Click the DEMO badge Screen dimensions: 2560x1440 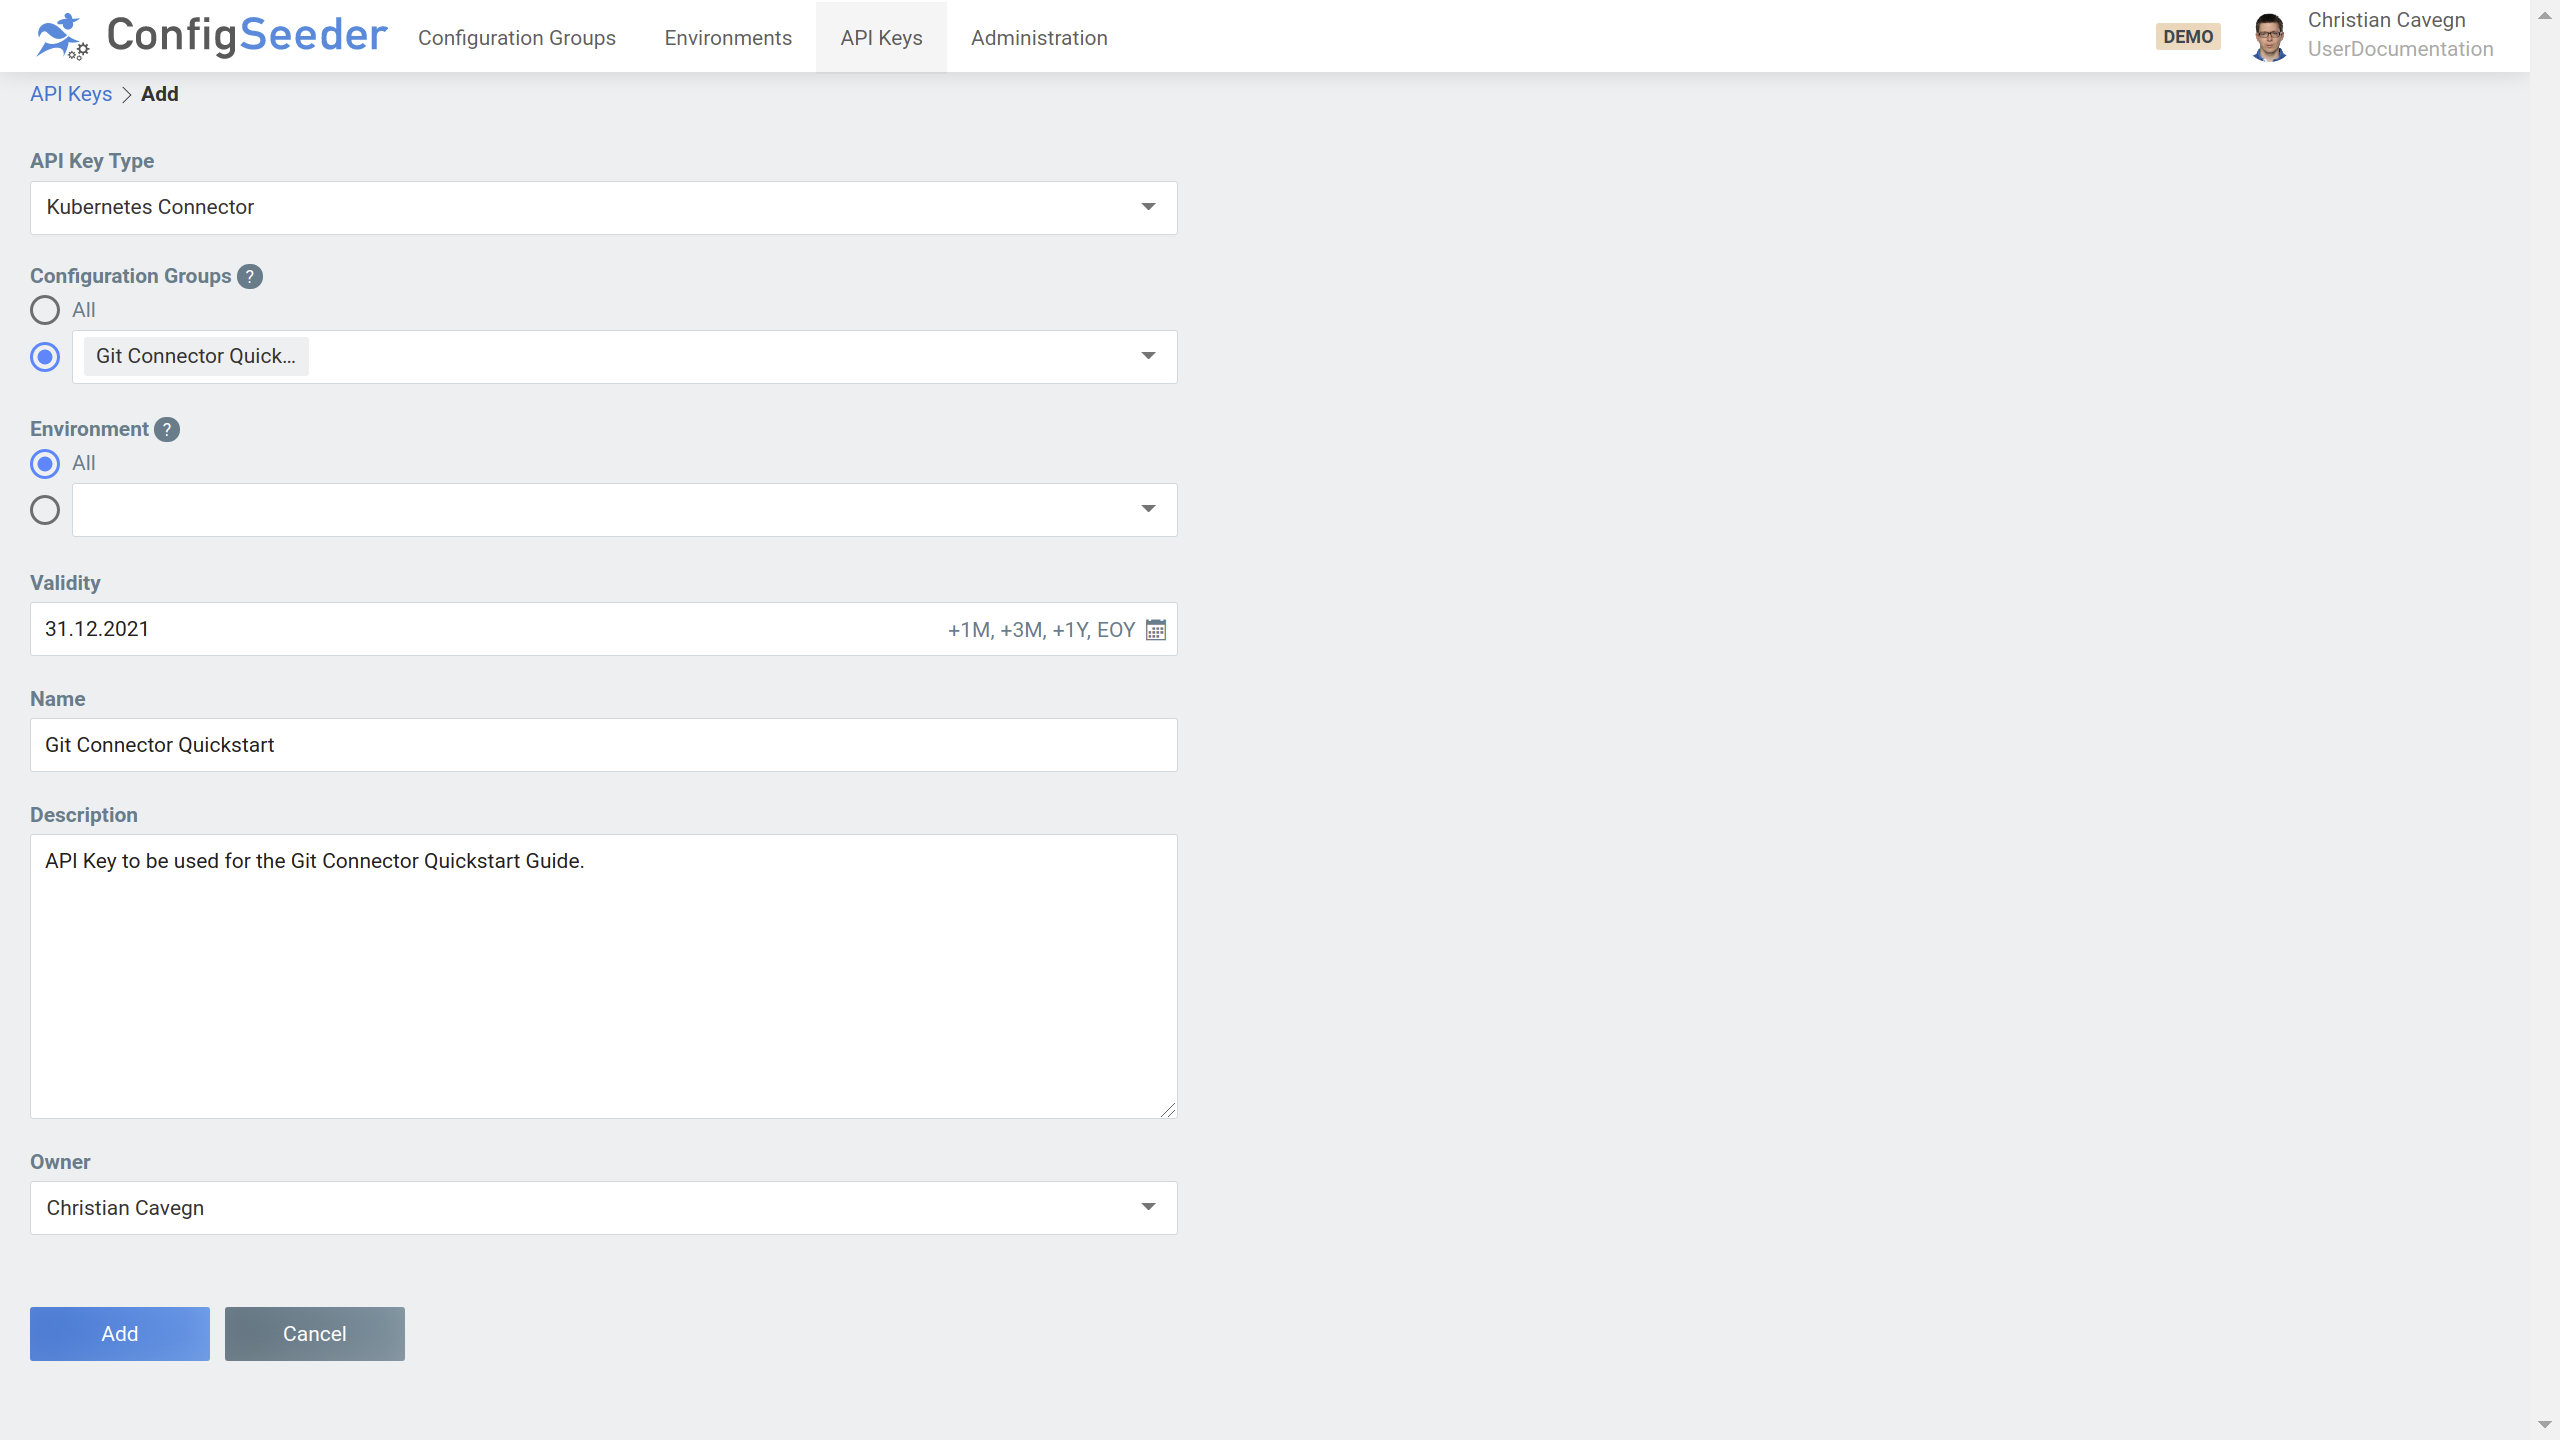click(2188, 36)
